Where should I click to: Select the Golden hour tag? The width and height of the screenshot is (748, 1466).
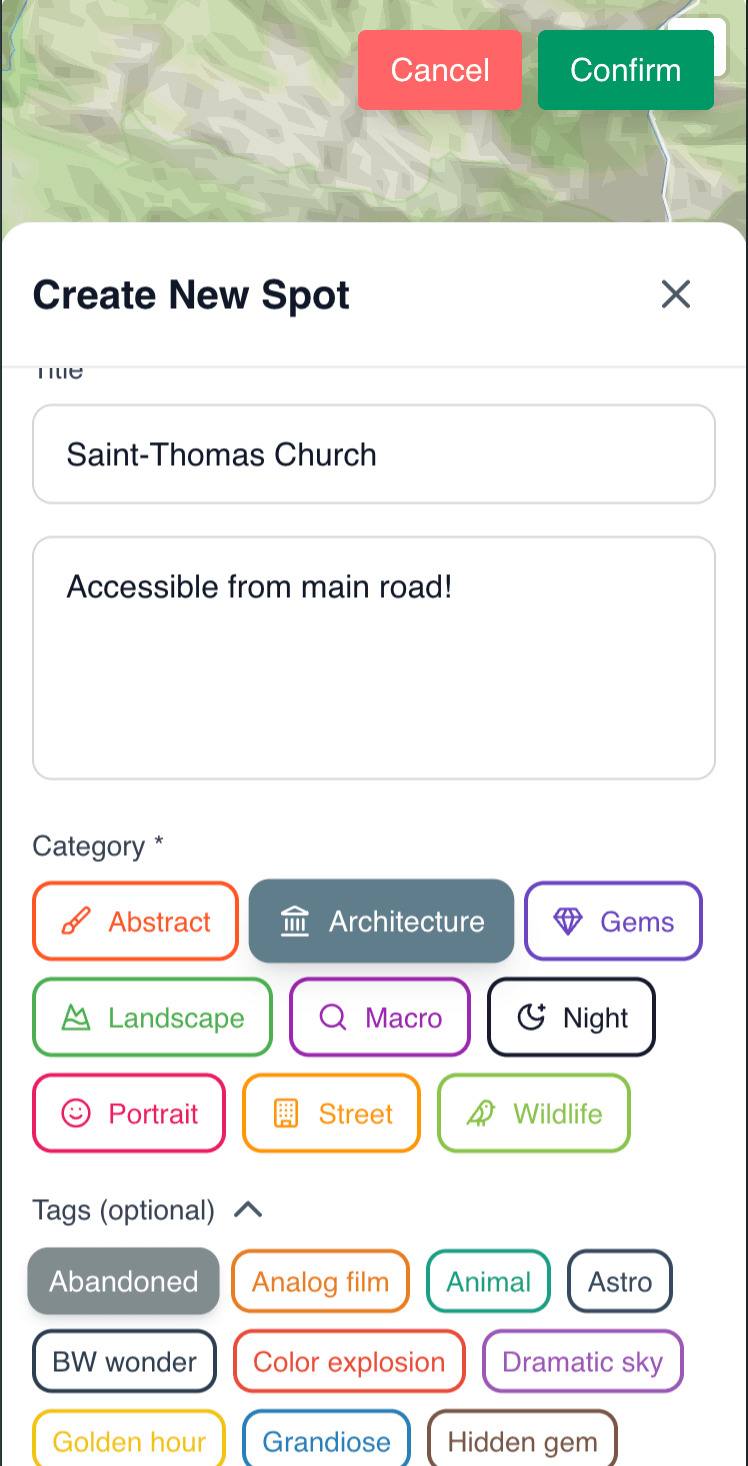tap(129, 1441)
